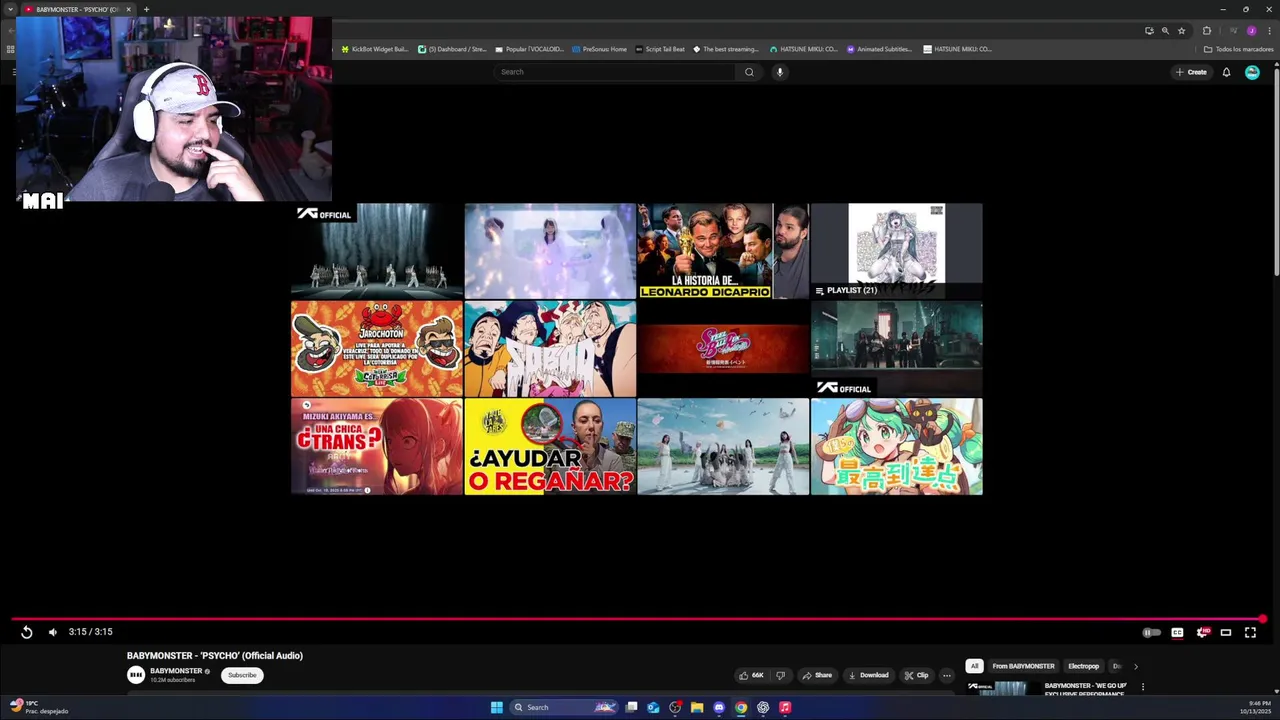Expand Todos los marcadores folder
Viewport: 1280px width, 720px height.
pyautogui.click(x=1239, y=49)
